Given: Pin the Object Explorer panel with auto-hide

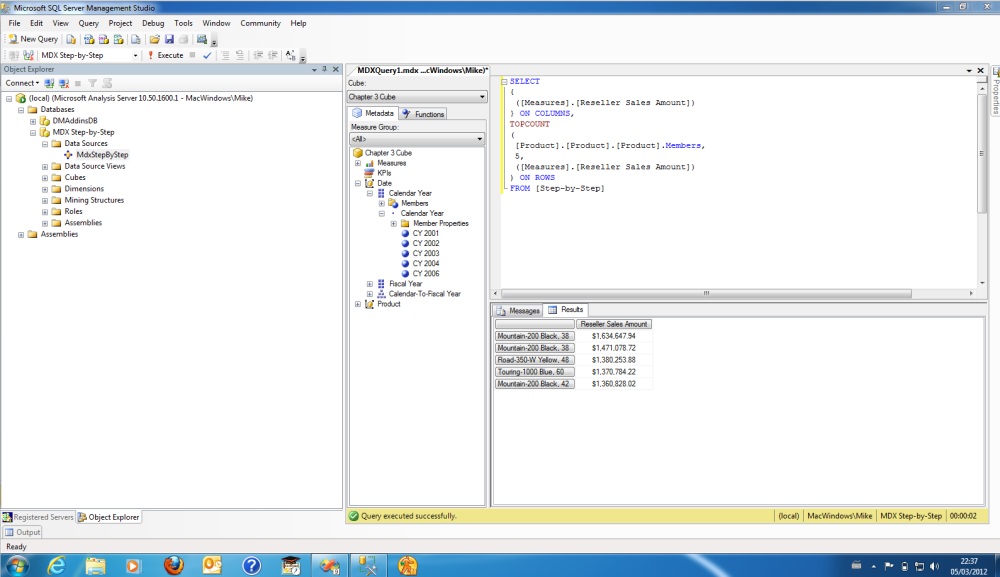Looking at the screenshot, I should 326,69.
